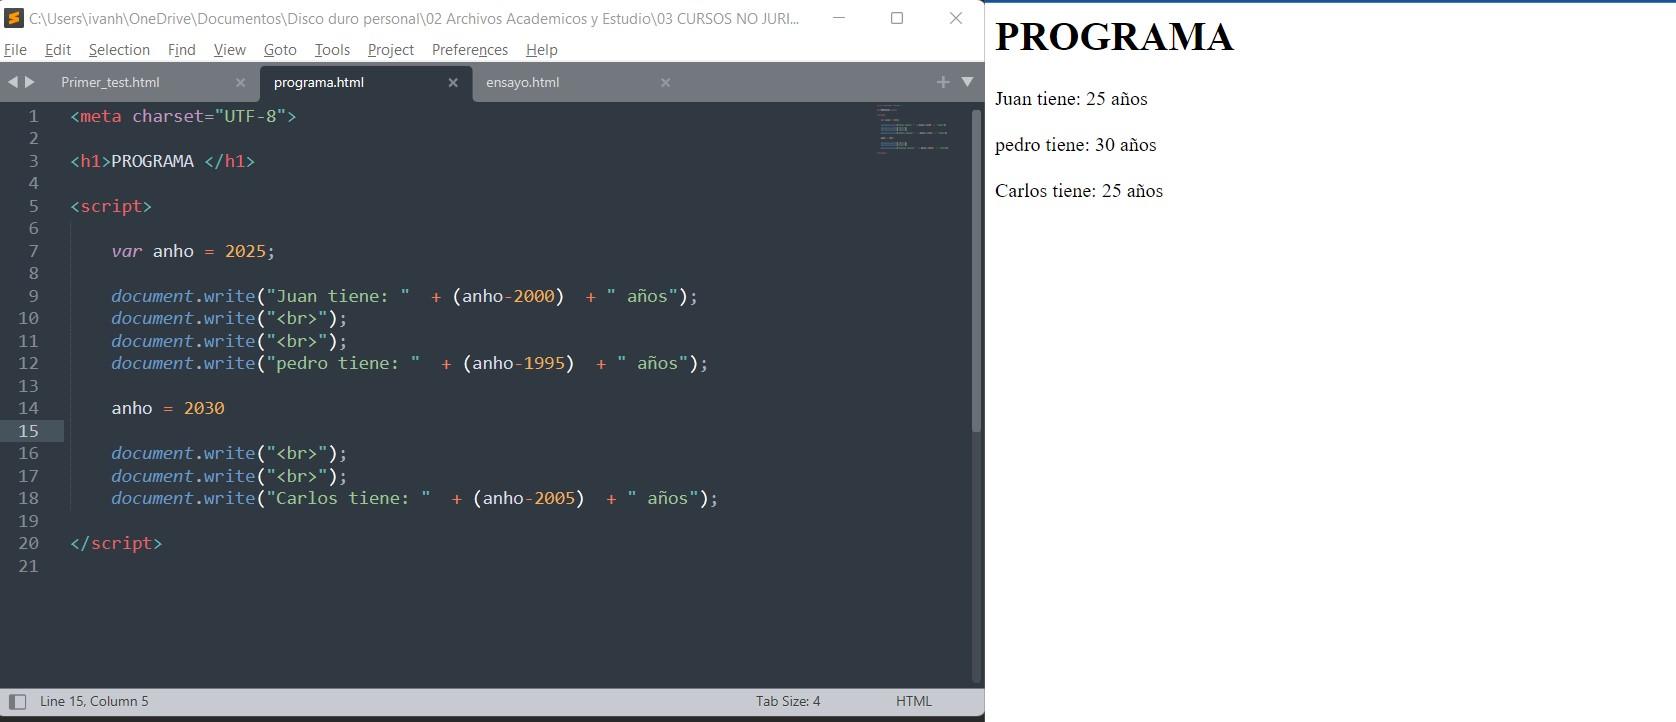Image resolution: width=1676 pixels, height=722 pixels.
Task: Open the File menu
Action: [15, 50]
